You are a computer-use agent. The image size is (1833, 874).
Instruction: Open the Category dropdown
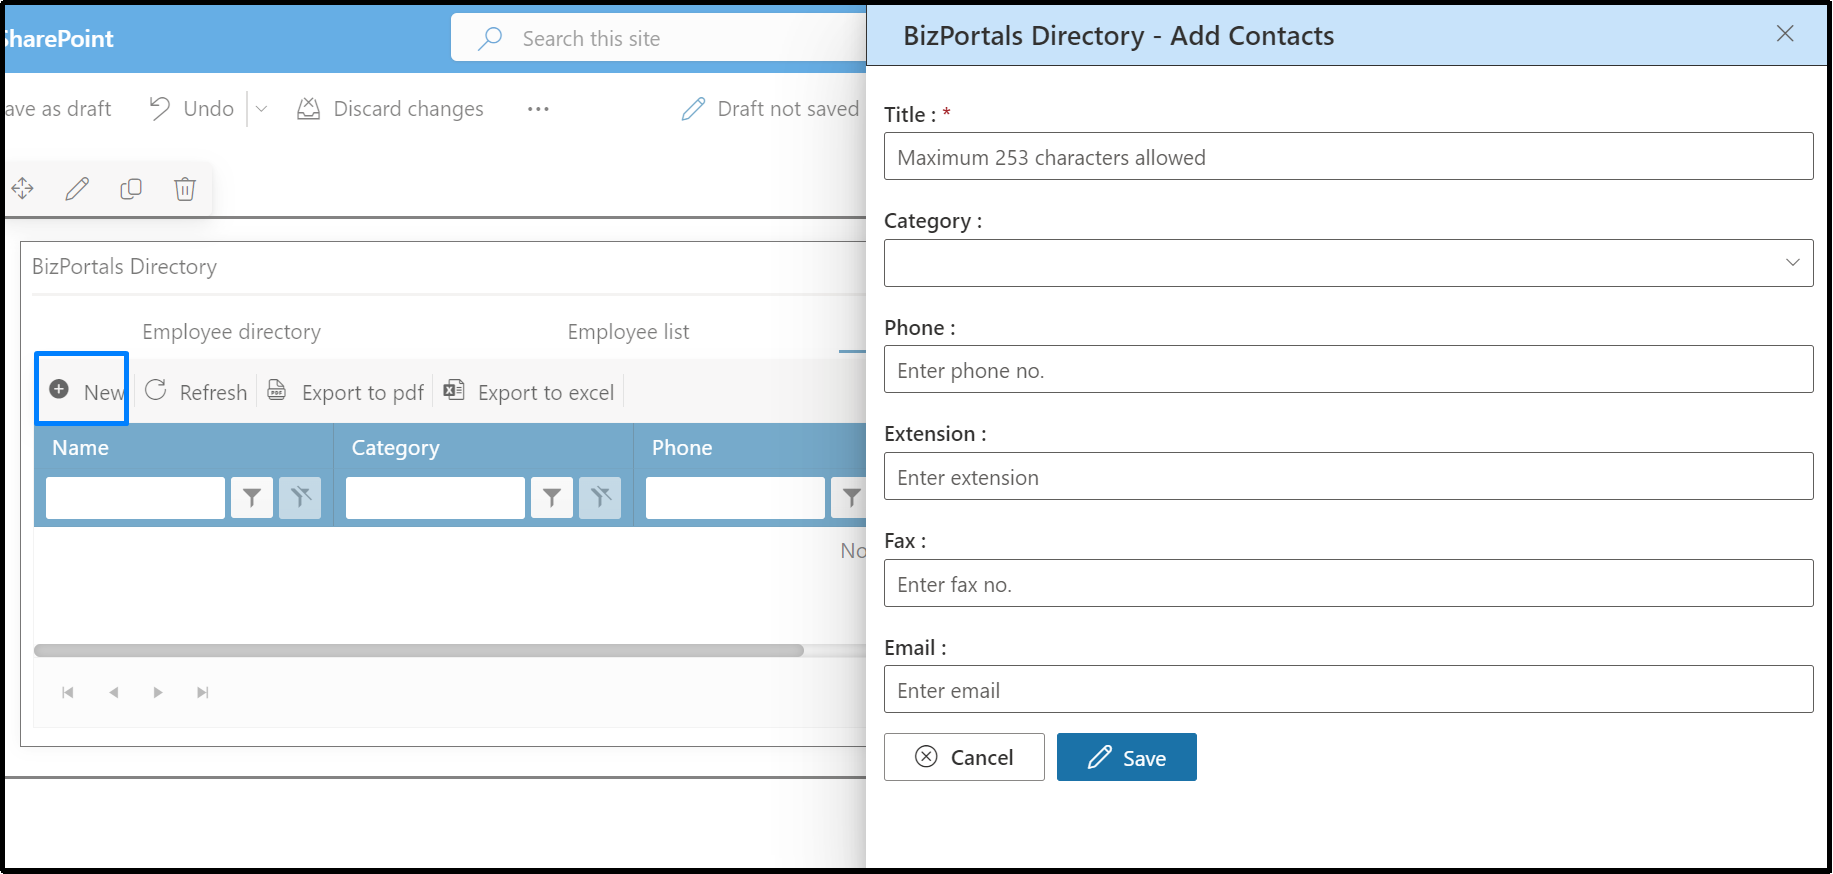pyautogui.click(x=1348, y=263)
